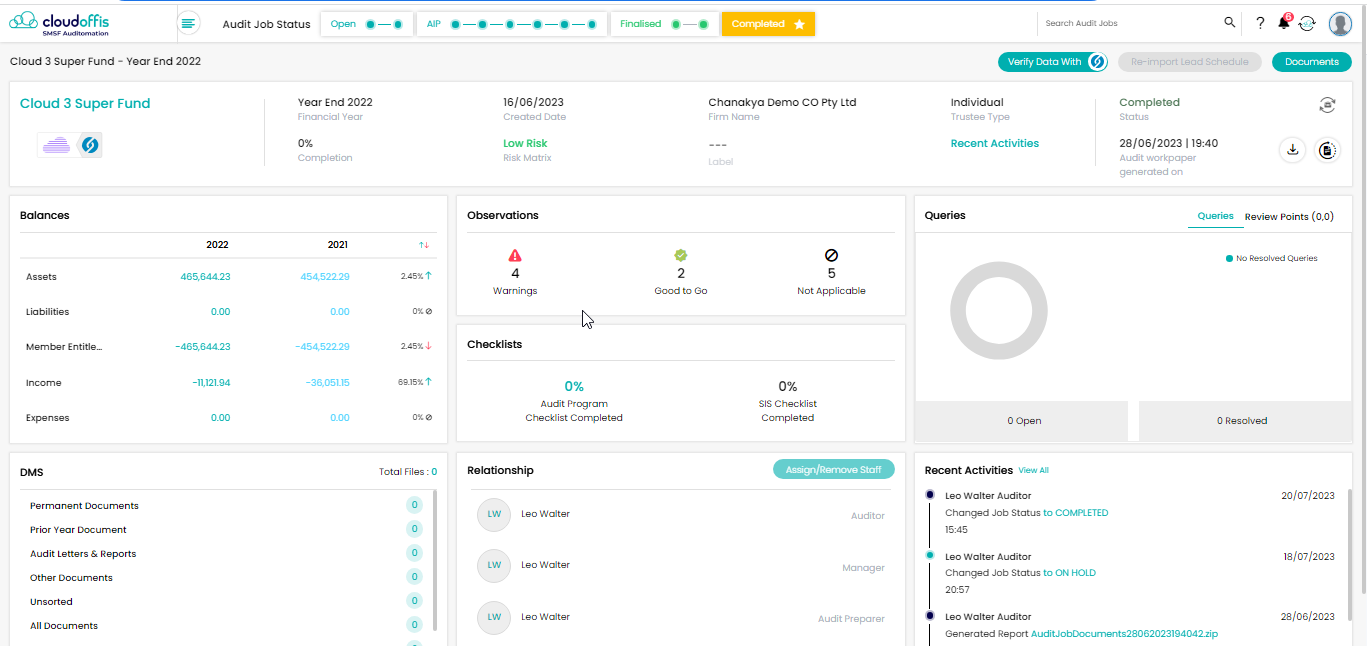Open the Recent Activities link in the fund header
This screenshot has height=646, width=1367.
[994, 143]
